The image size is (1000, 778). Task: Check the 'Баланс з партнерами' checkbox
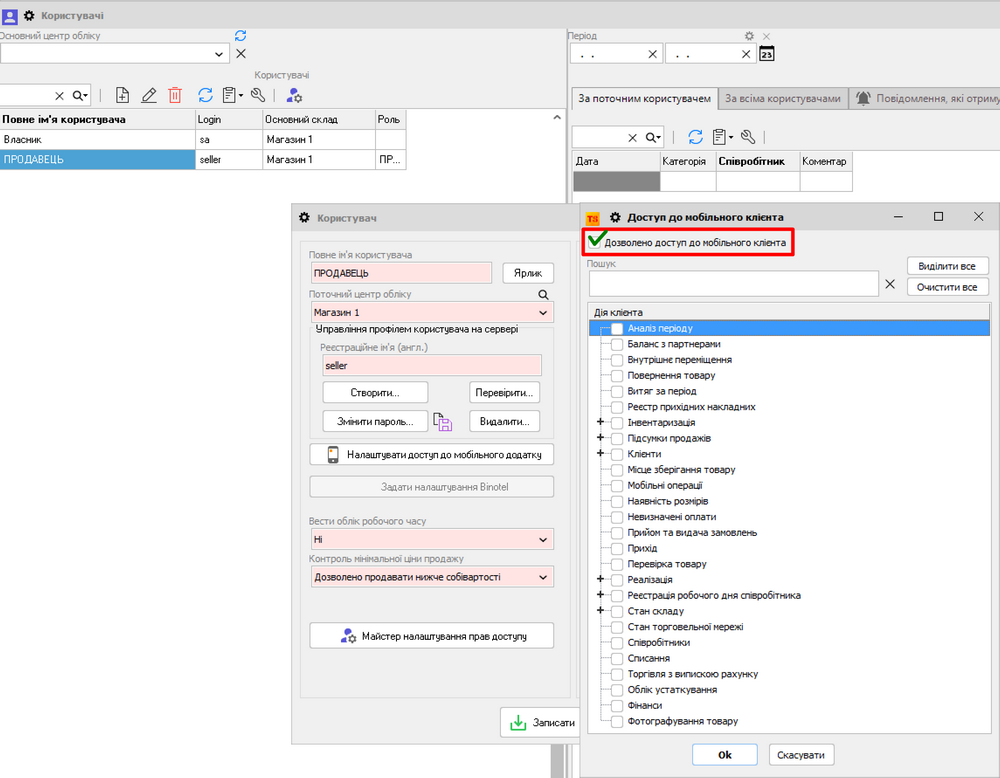pyautogui.click(x=617, y=344)
